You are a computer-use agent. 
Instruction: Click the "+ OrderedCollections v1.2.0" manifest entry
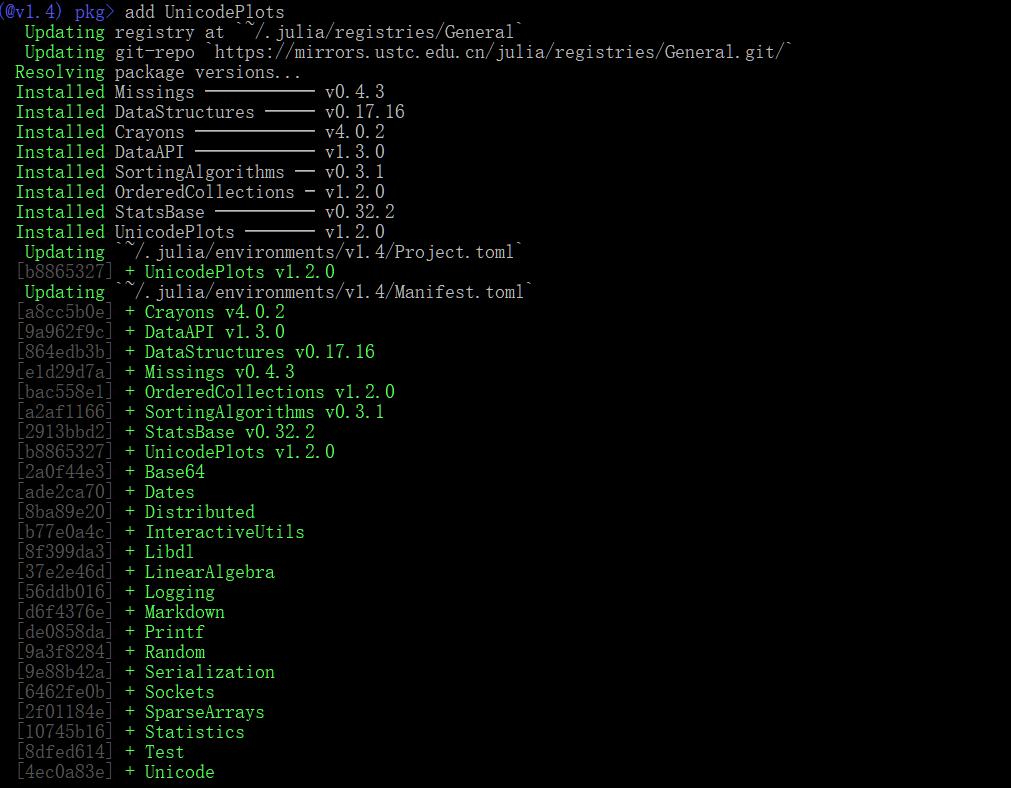pos(260,392)
